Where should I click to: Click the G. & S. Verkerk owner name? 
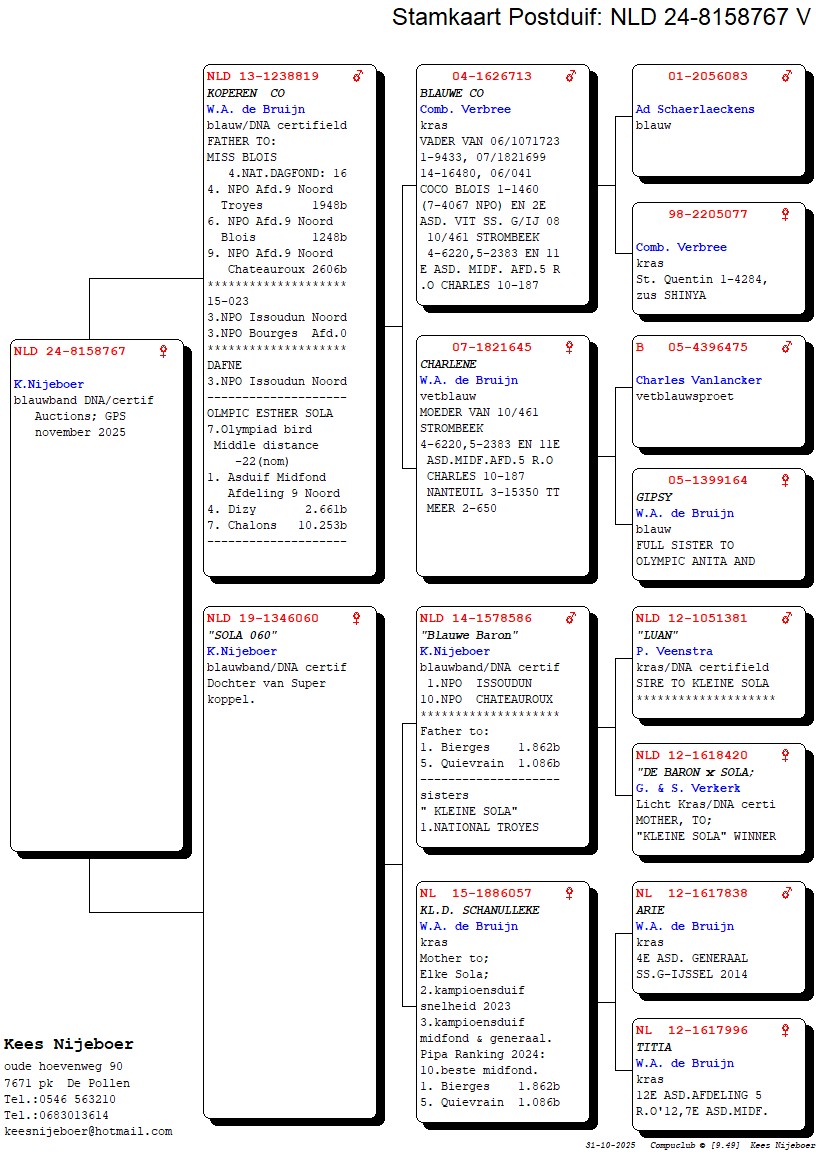click(x=688, y=788)
